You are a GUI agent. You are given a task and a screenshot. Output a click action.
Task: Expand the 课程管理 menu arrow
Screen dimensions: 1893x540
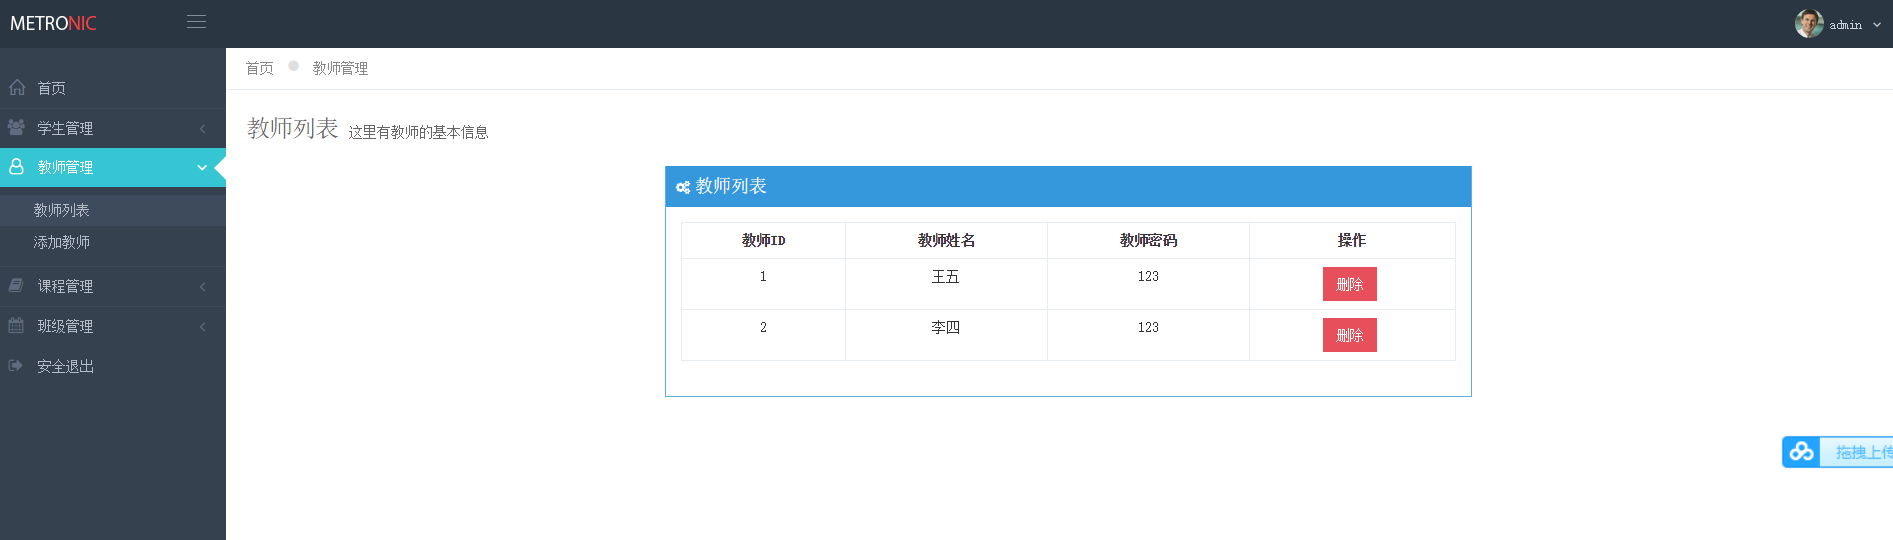(x=202, y=287)
